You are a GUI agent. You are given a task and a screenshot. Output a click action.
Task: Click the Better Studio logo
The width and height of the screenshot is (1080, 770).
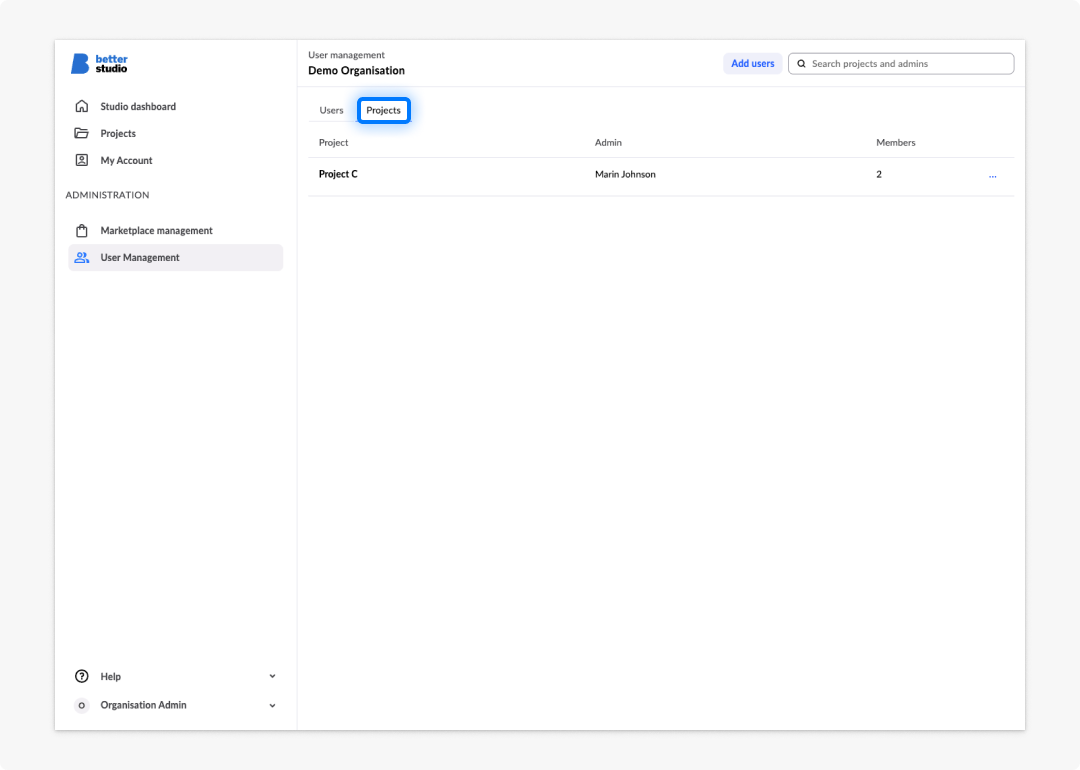point(99,63)
